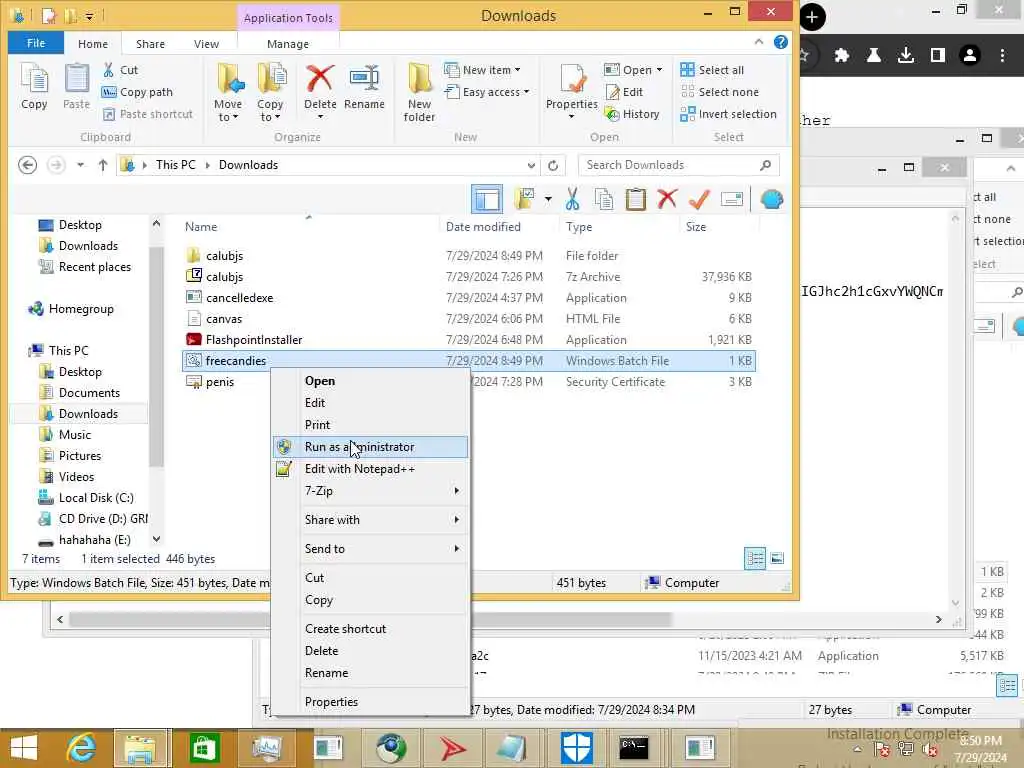This screenshot has width=1024, height=768.
Task: Select the cancelledexe application file
Action: pyautogui.click(x=468, y=298)
